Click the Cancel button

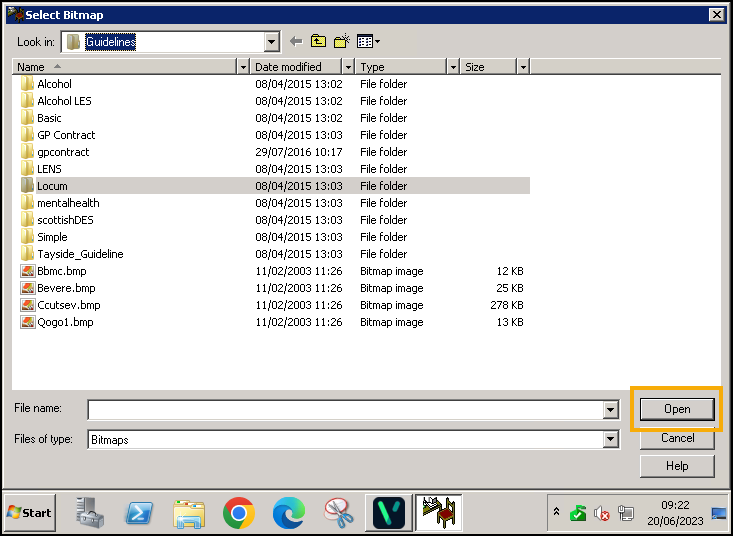(677, 438)
